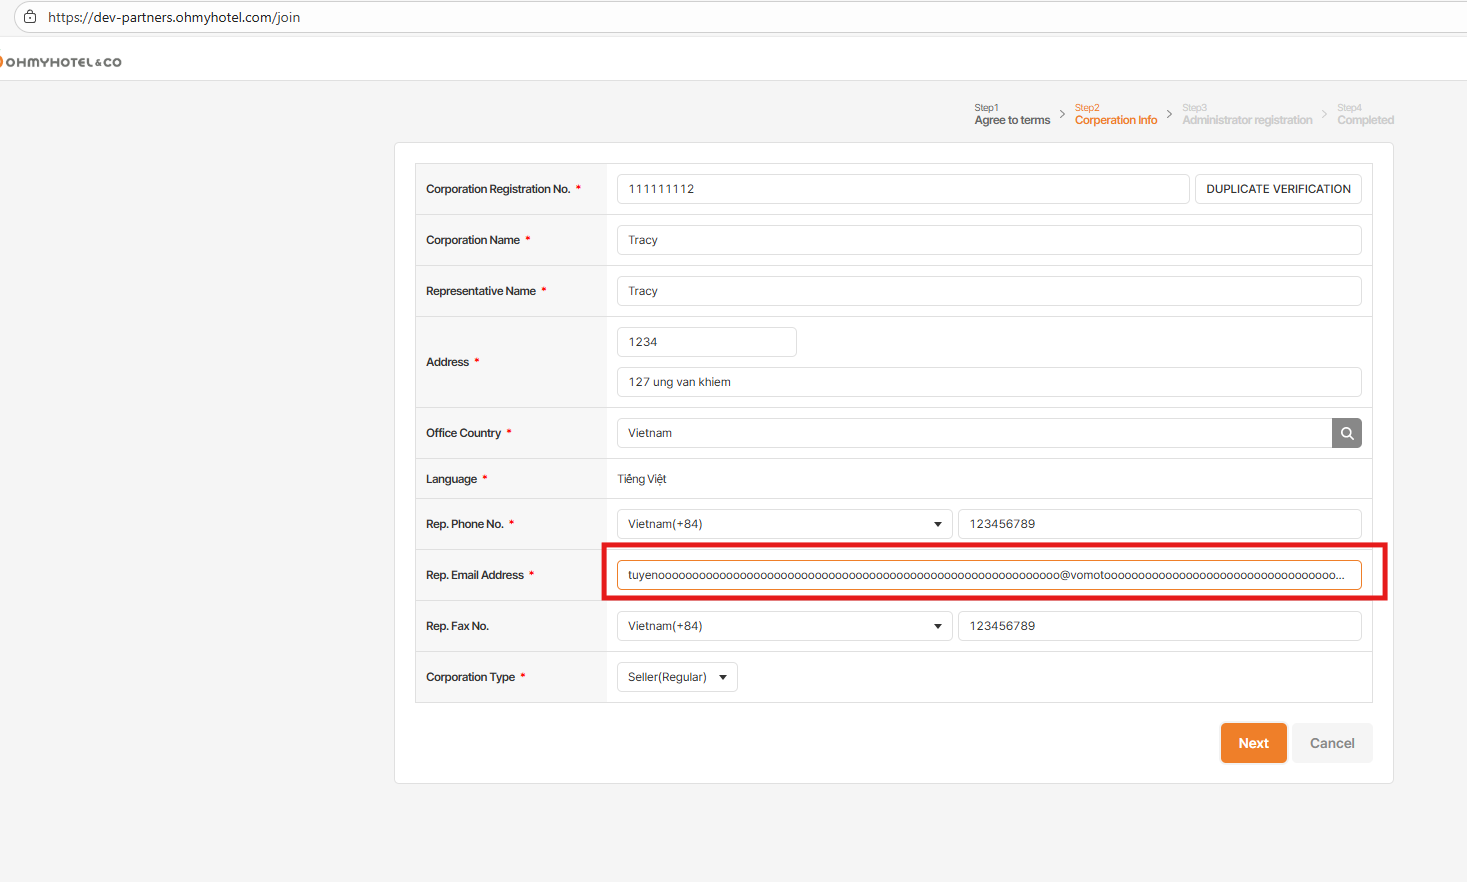Click the site lock icon in address bar
This screenshot has width=1467, height=882.
[30, 17]
